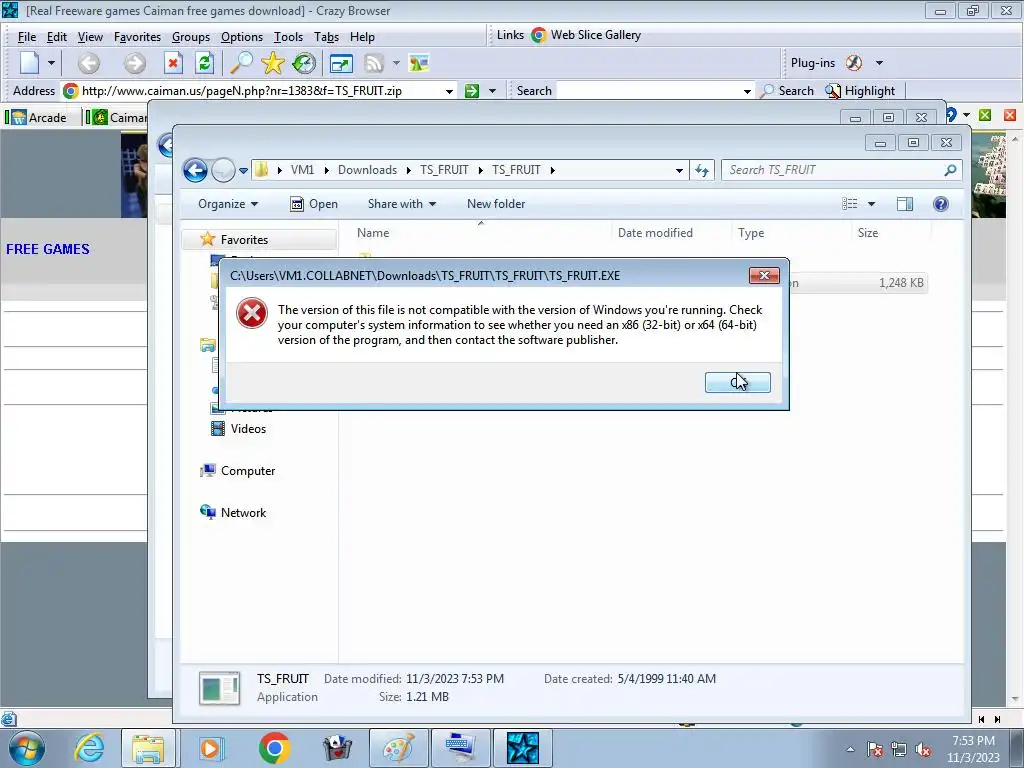The width and height of the screenshot is (1024, 768).
Task: Open the Tools menu
Action: pyautogui.click(x=288, y=37)
